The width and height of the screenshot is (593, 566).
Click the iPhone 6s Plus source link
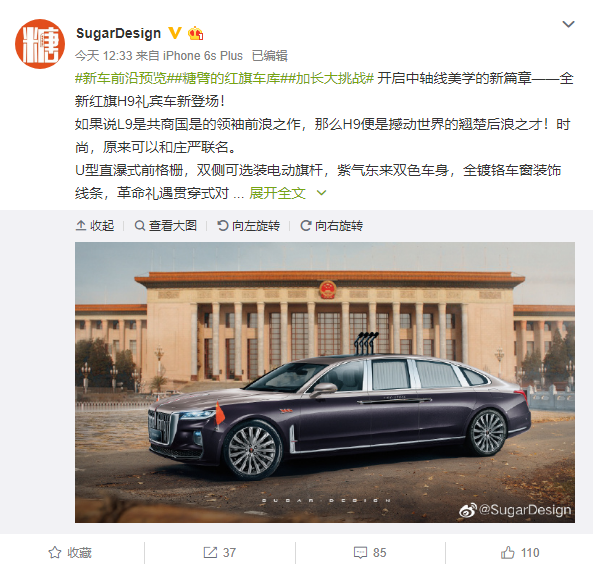(203, 56)
